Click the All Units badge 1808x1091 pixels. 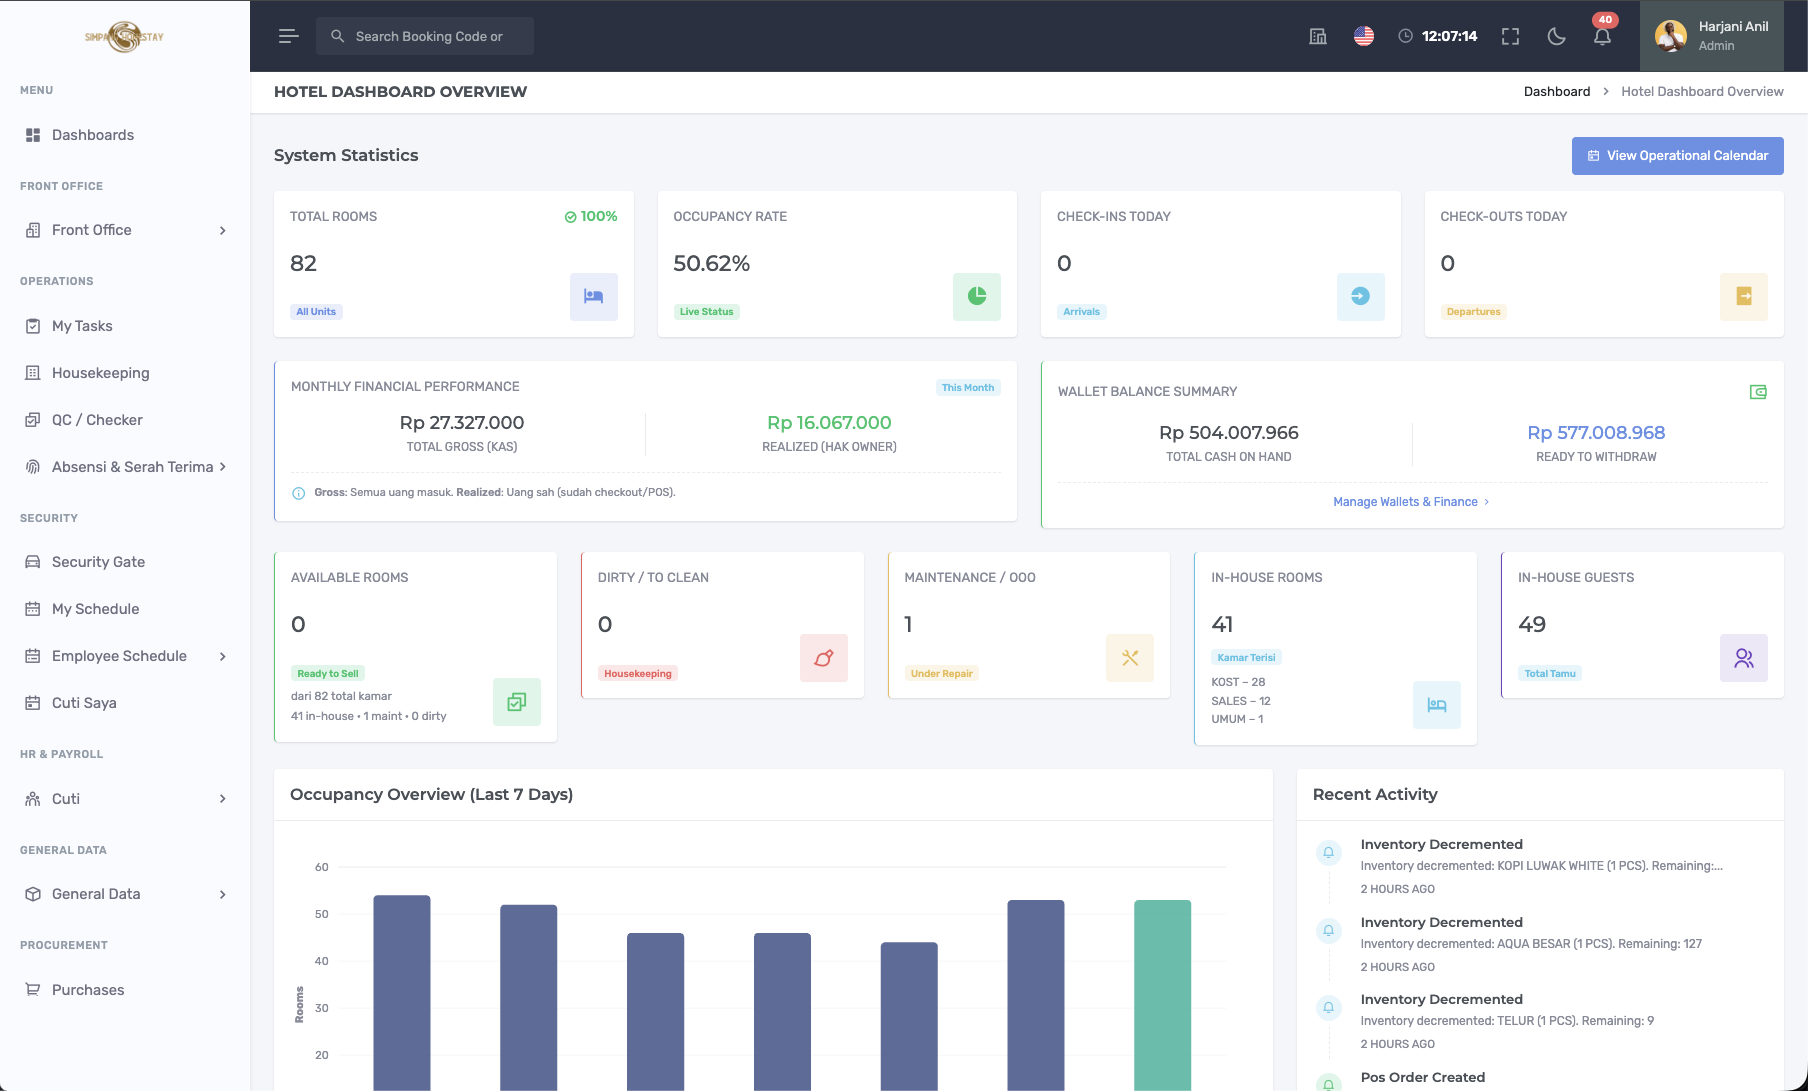point(316,312)
